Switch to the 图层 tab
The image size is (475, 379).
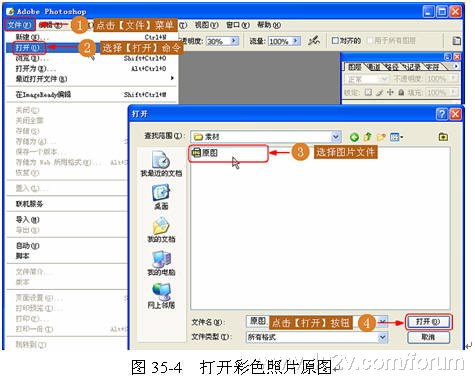[354, 67]
